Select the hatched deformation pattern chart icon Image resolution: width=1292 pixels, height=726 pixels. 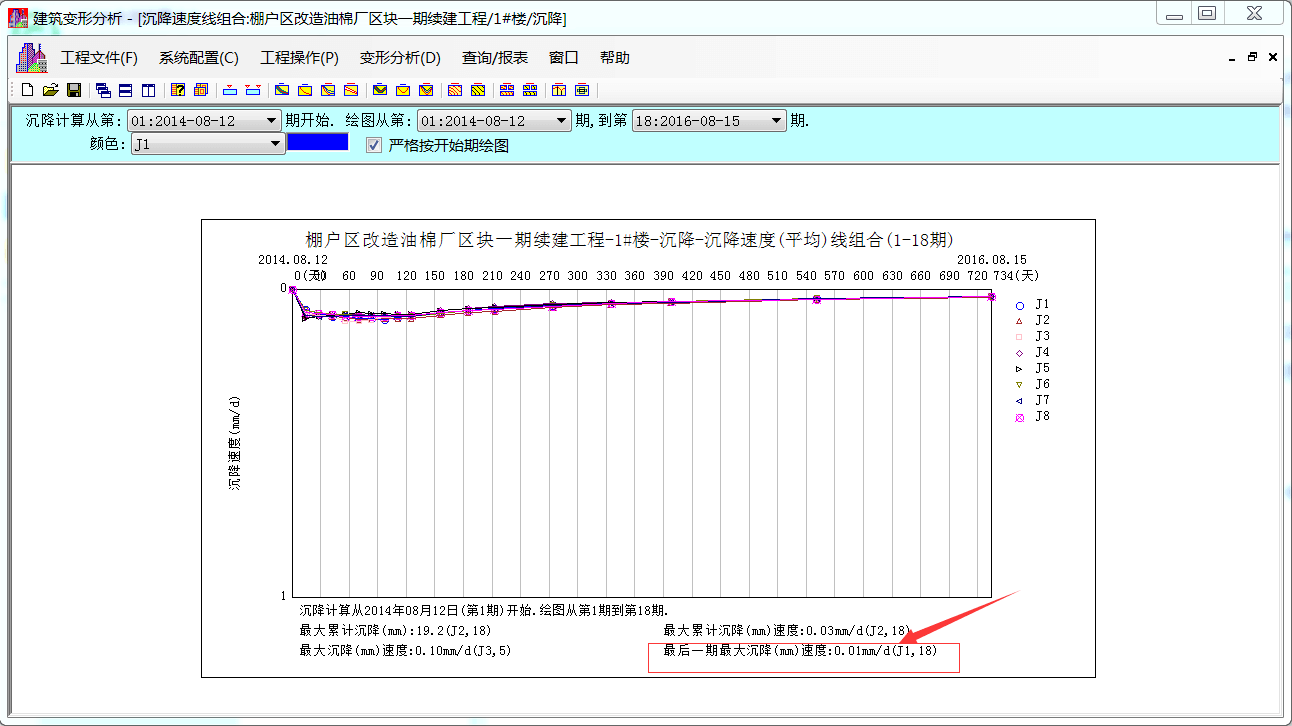point(454,90)
